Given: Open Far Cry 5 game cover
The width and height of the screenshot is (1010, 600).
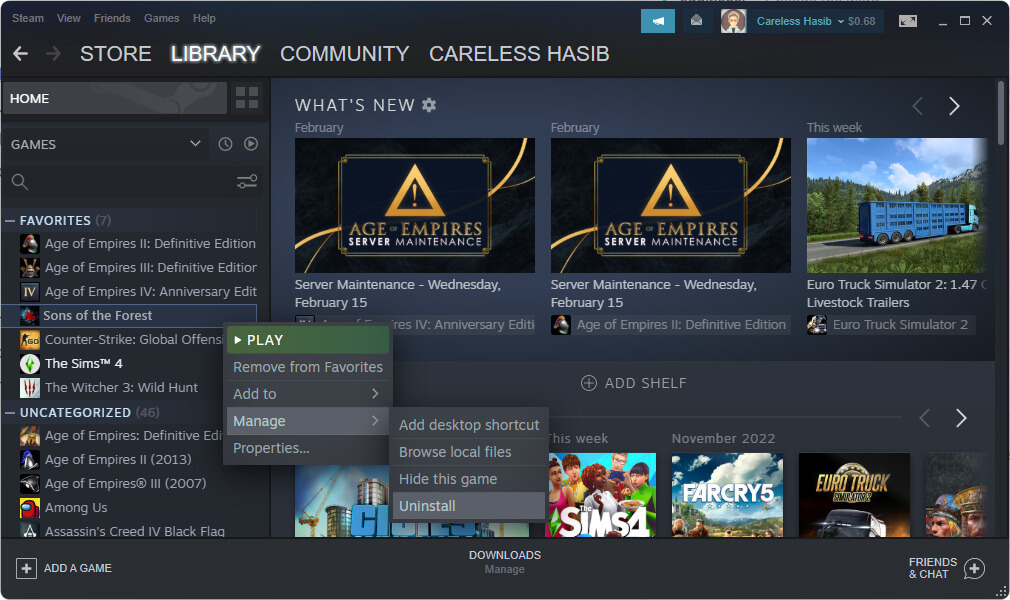Looking at the screenshot, I should (727, 494).
